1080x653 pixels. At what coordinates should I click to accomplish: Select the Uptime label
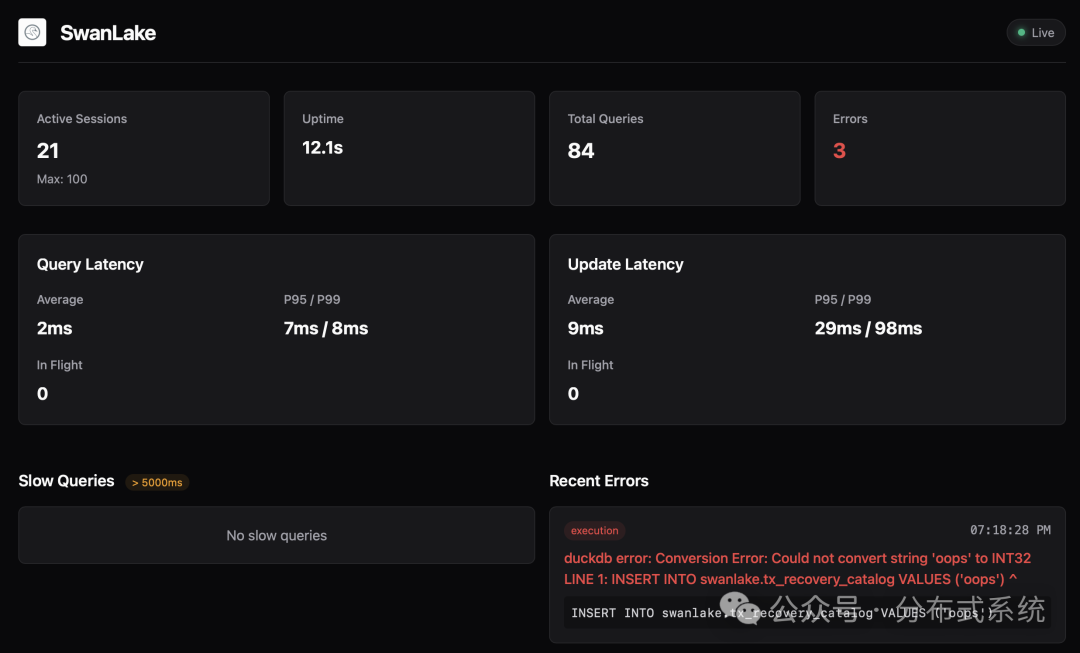(322, 118)
